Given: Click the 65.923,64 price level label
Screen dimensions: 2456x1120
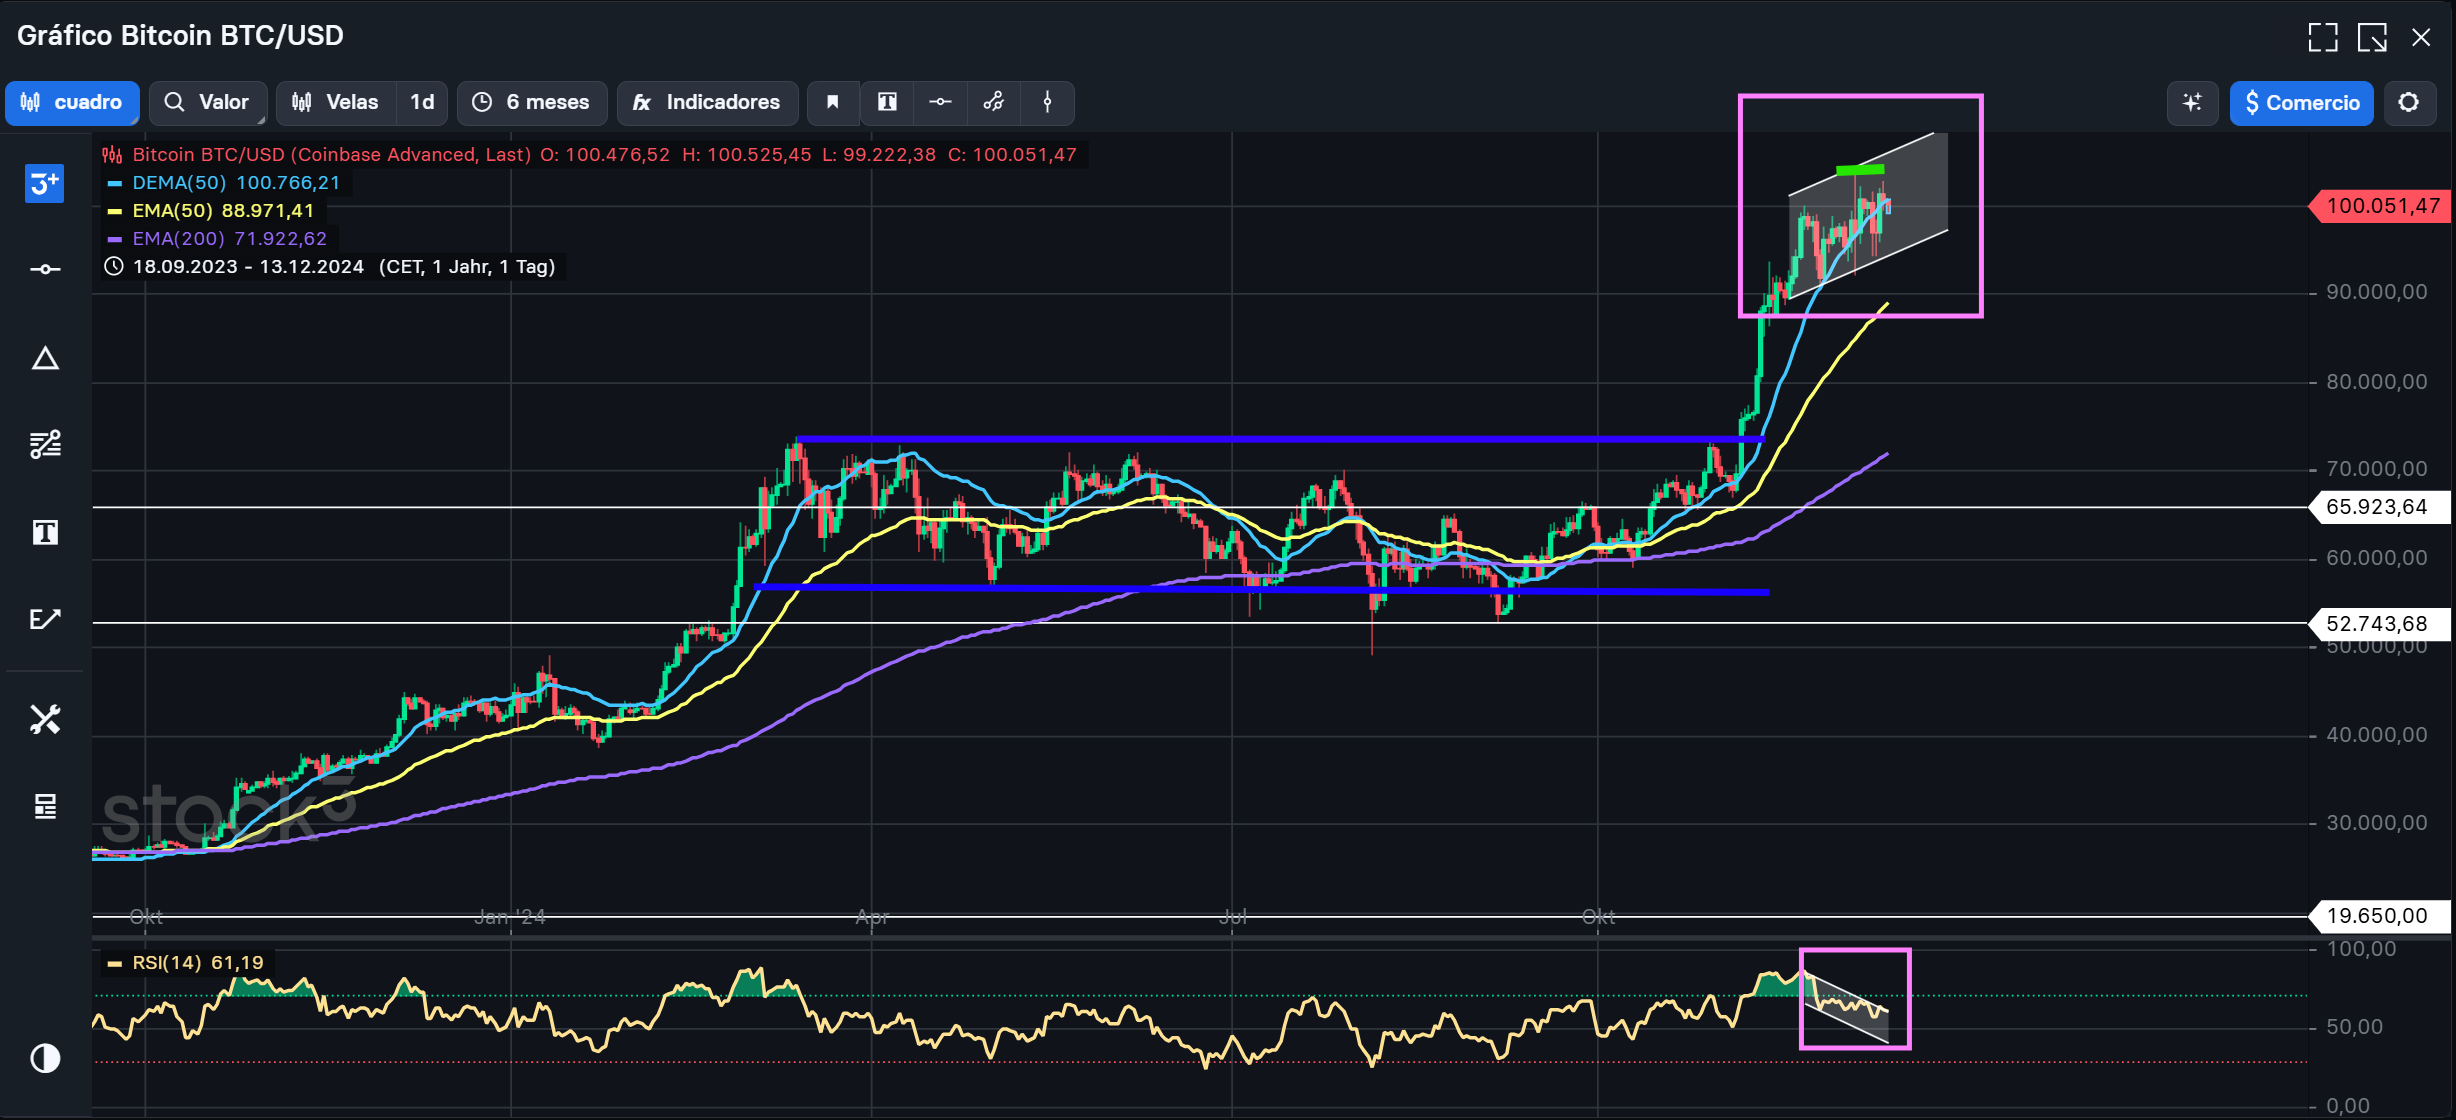Looking at the screenshot, I should coord(2376,507).
